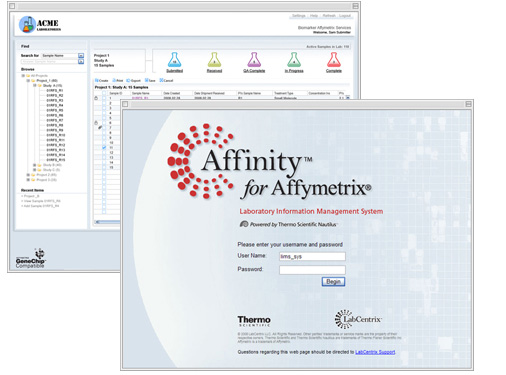Expand the Project 2 tree node

28,175
